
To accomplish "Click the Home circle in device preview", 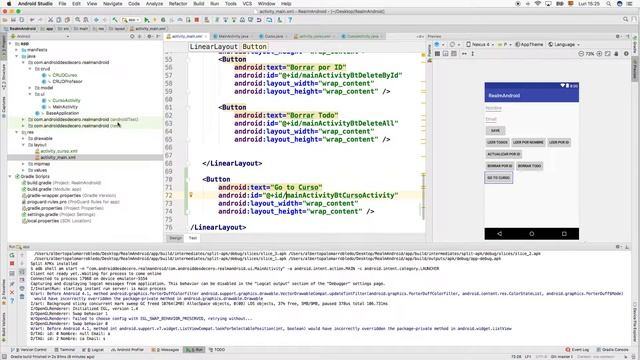I will click(531, 234).
